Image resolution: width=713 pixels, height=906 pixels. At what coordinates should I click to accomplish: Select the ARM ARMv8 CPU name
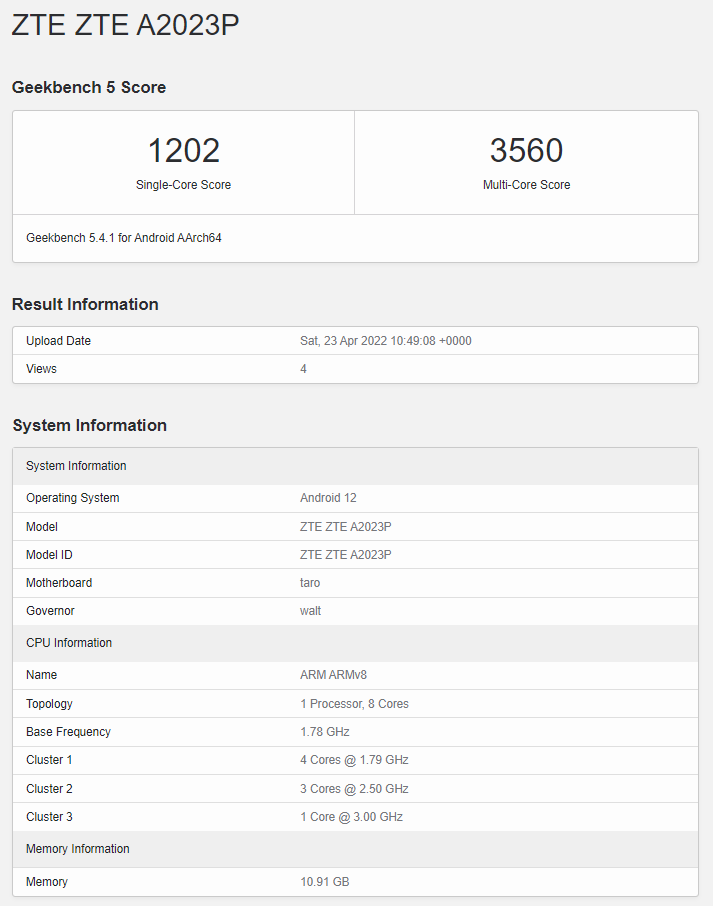[333, 675]
